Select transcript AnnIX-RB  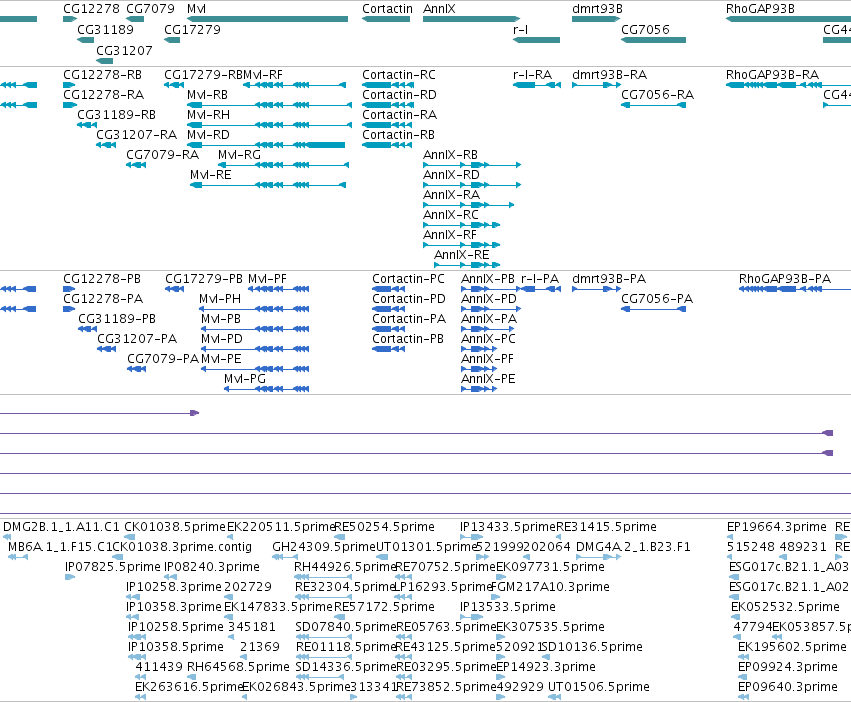[472, 165]
